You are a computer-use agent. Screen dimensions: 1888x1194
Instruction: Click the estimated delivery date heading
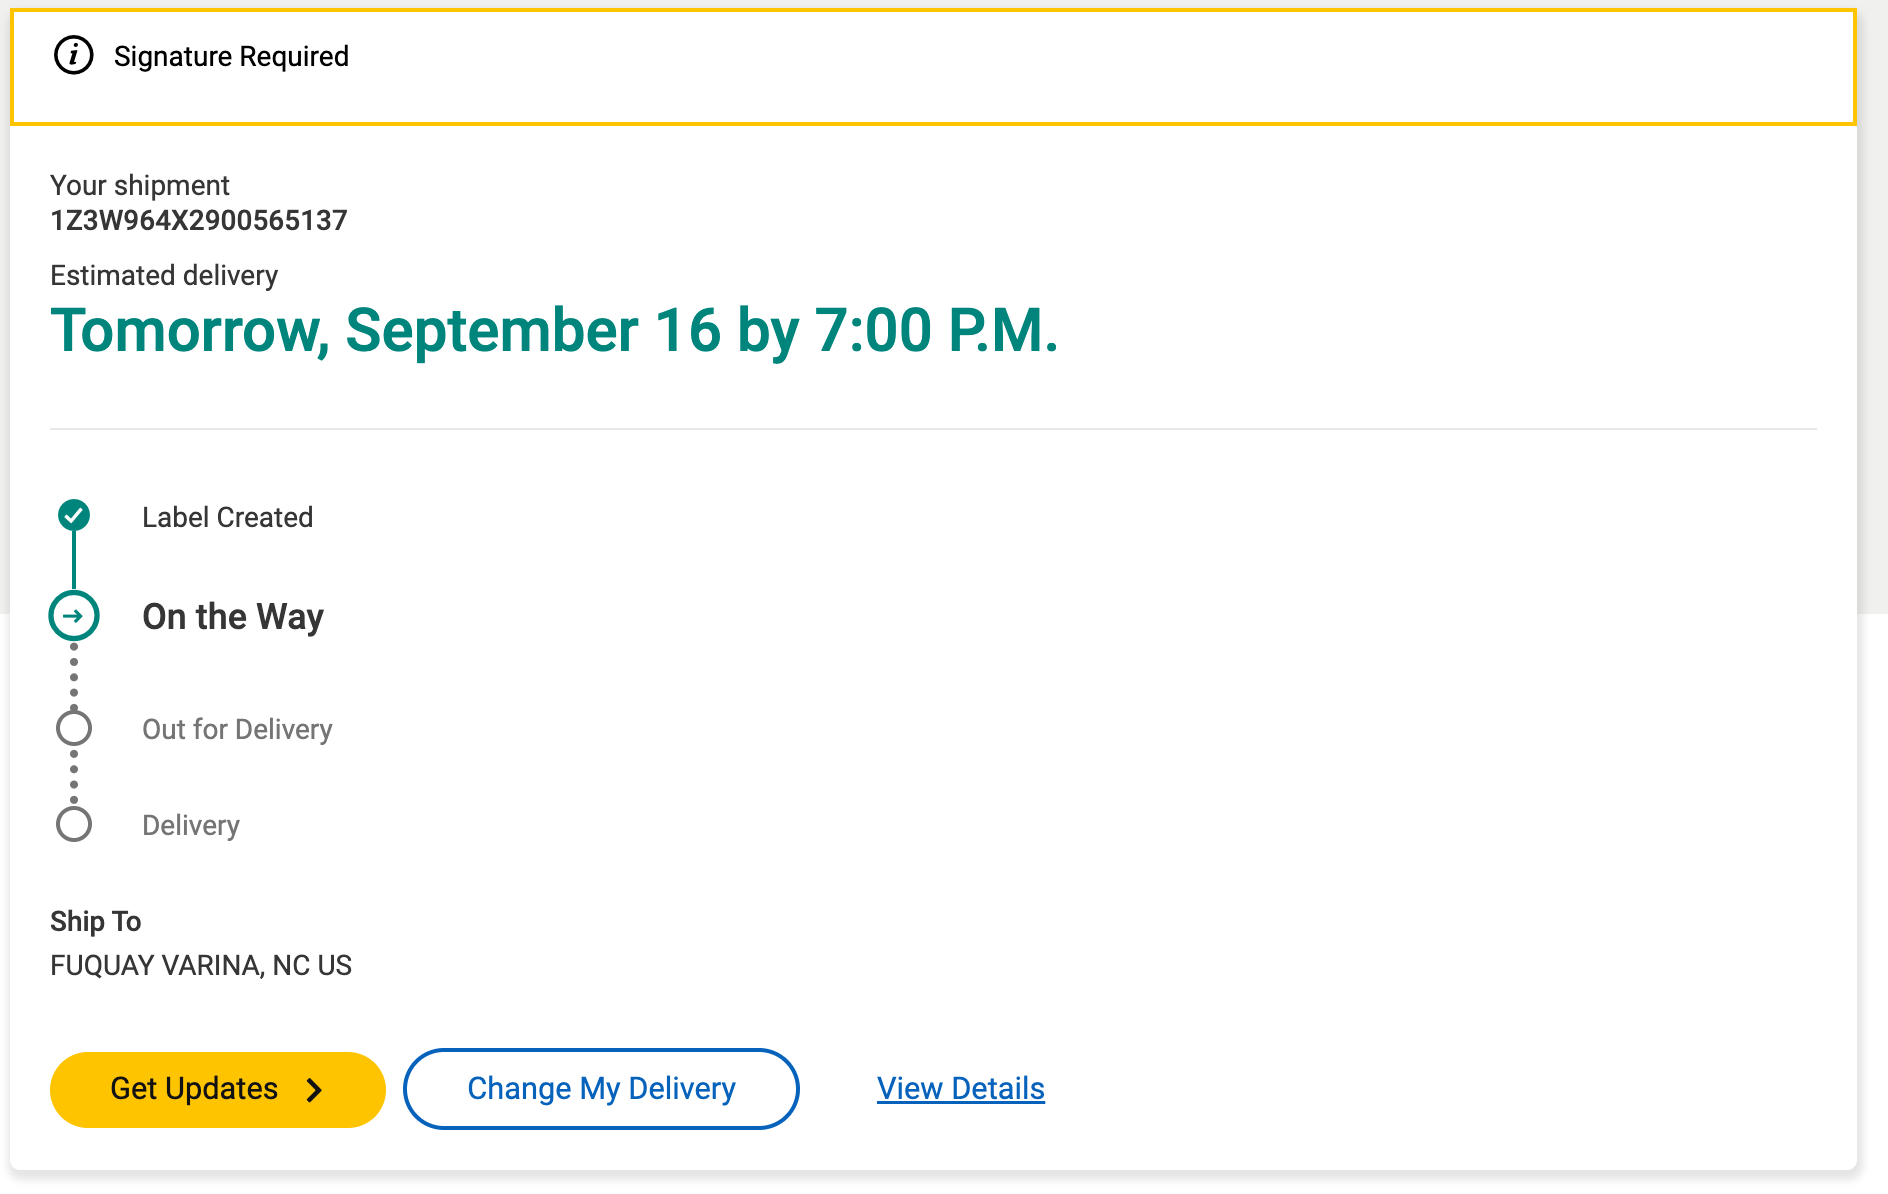click(554, 330)
